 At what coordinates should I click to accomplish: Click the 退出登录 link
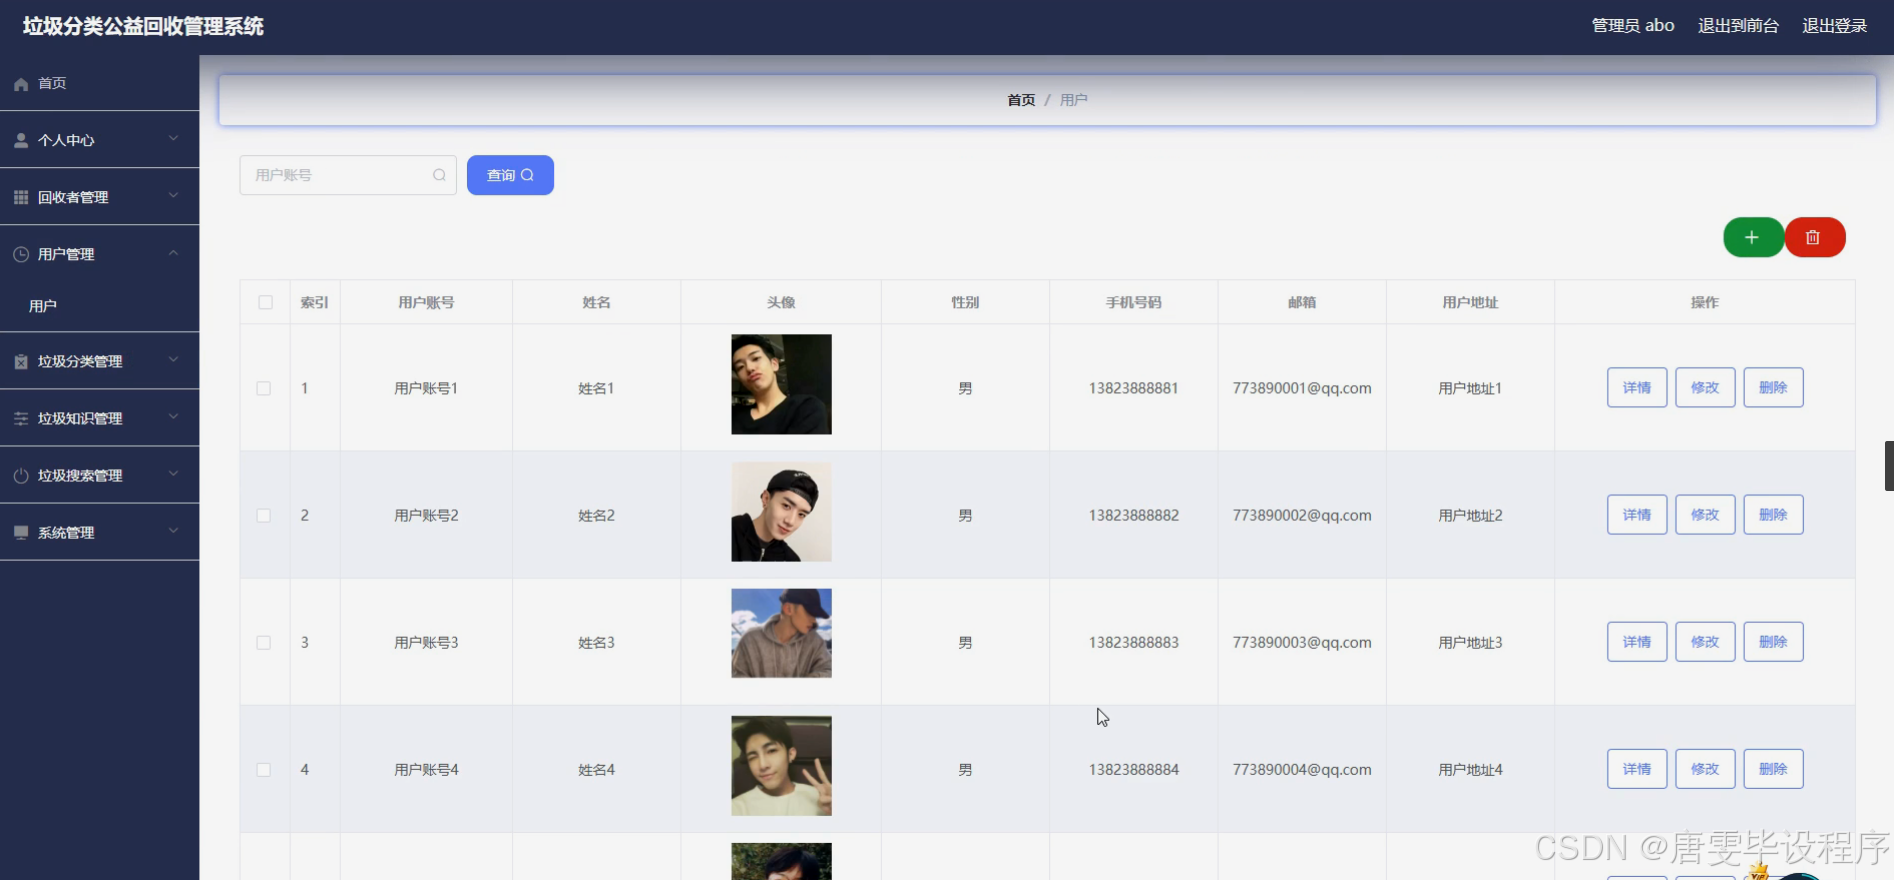tap(1834, 26)
